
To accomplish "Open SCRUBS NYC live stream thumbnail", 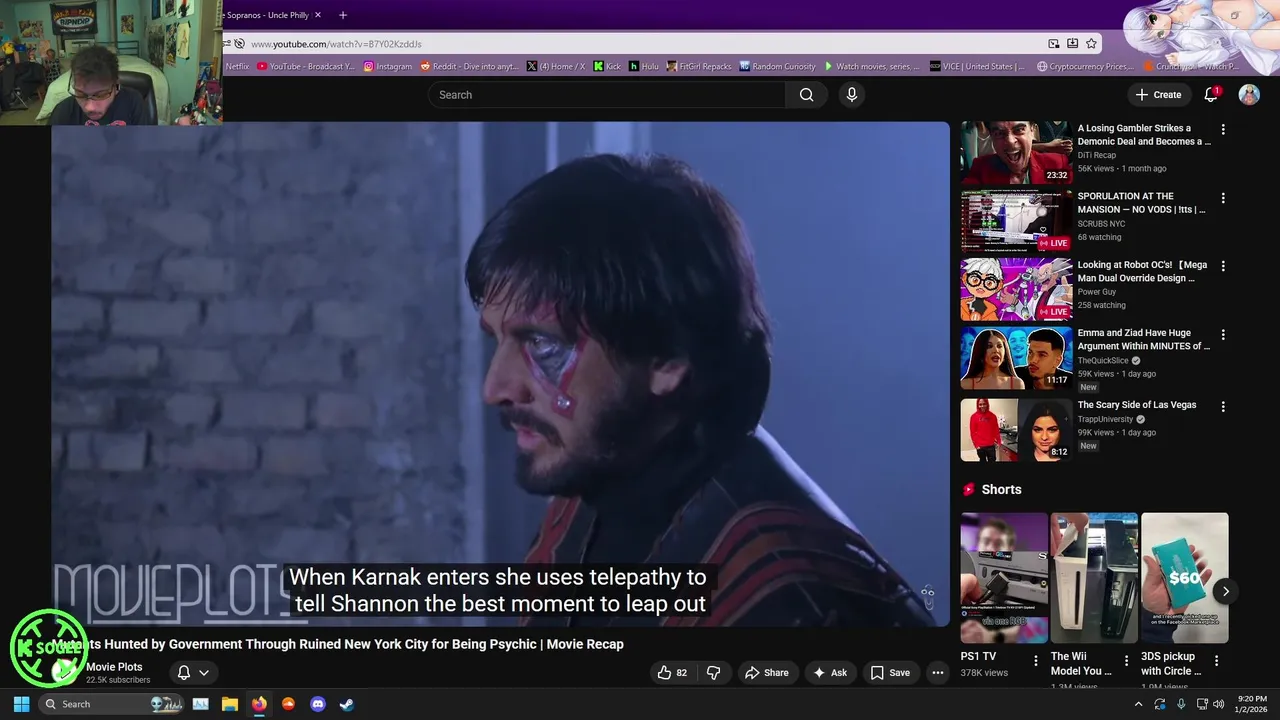I will (1016, 221).
